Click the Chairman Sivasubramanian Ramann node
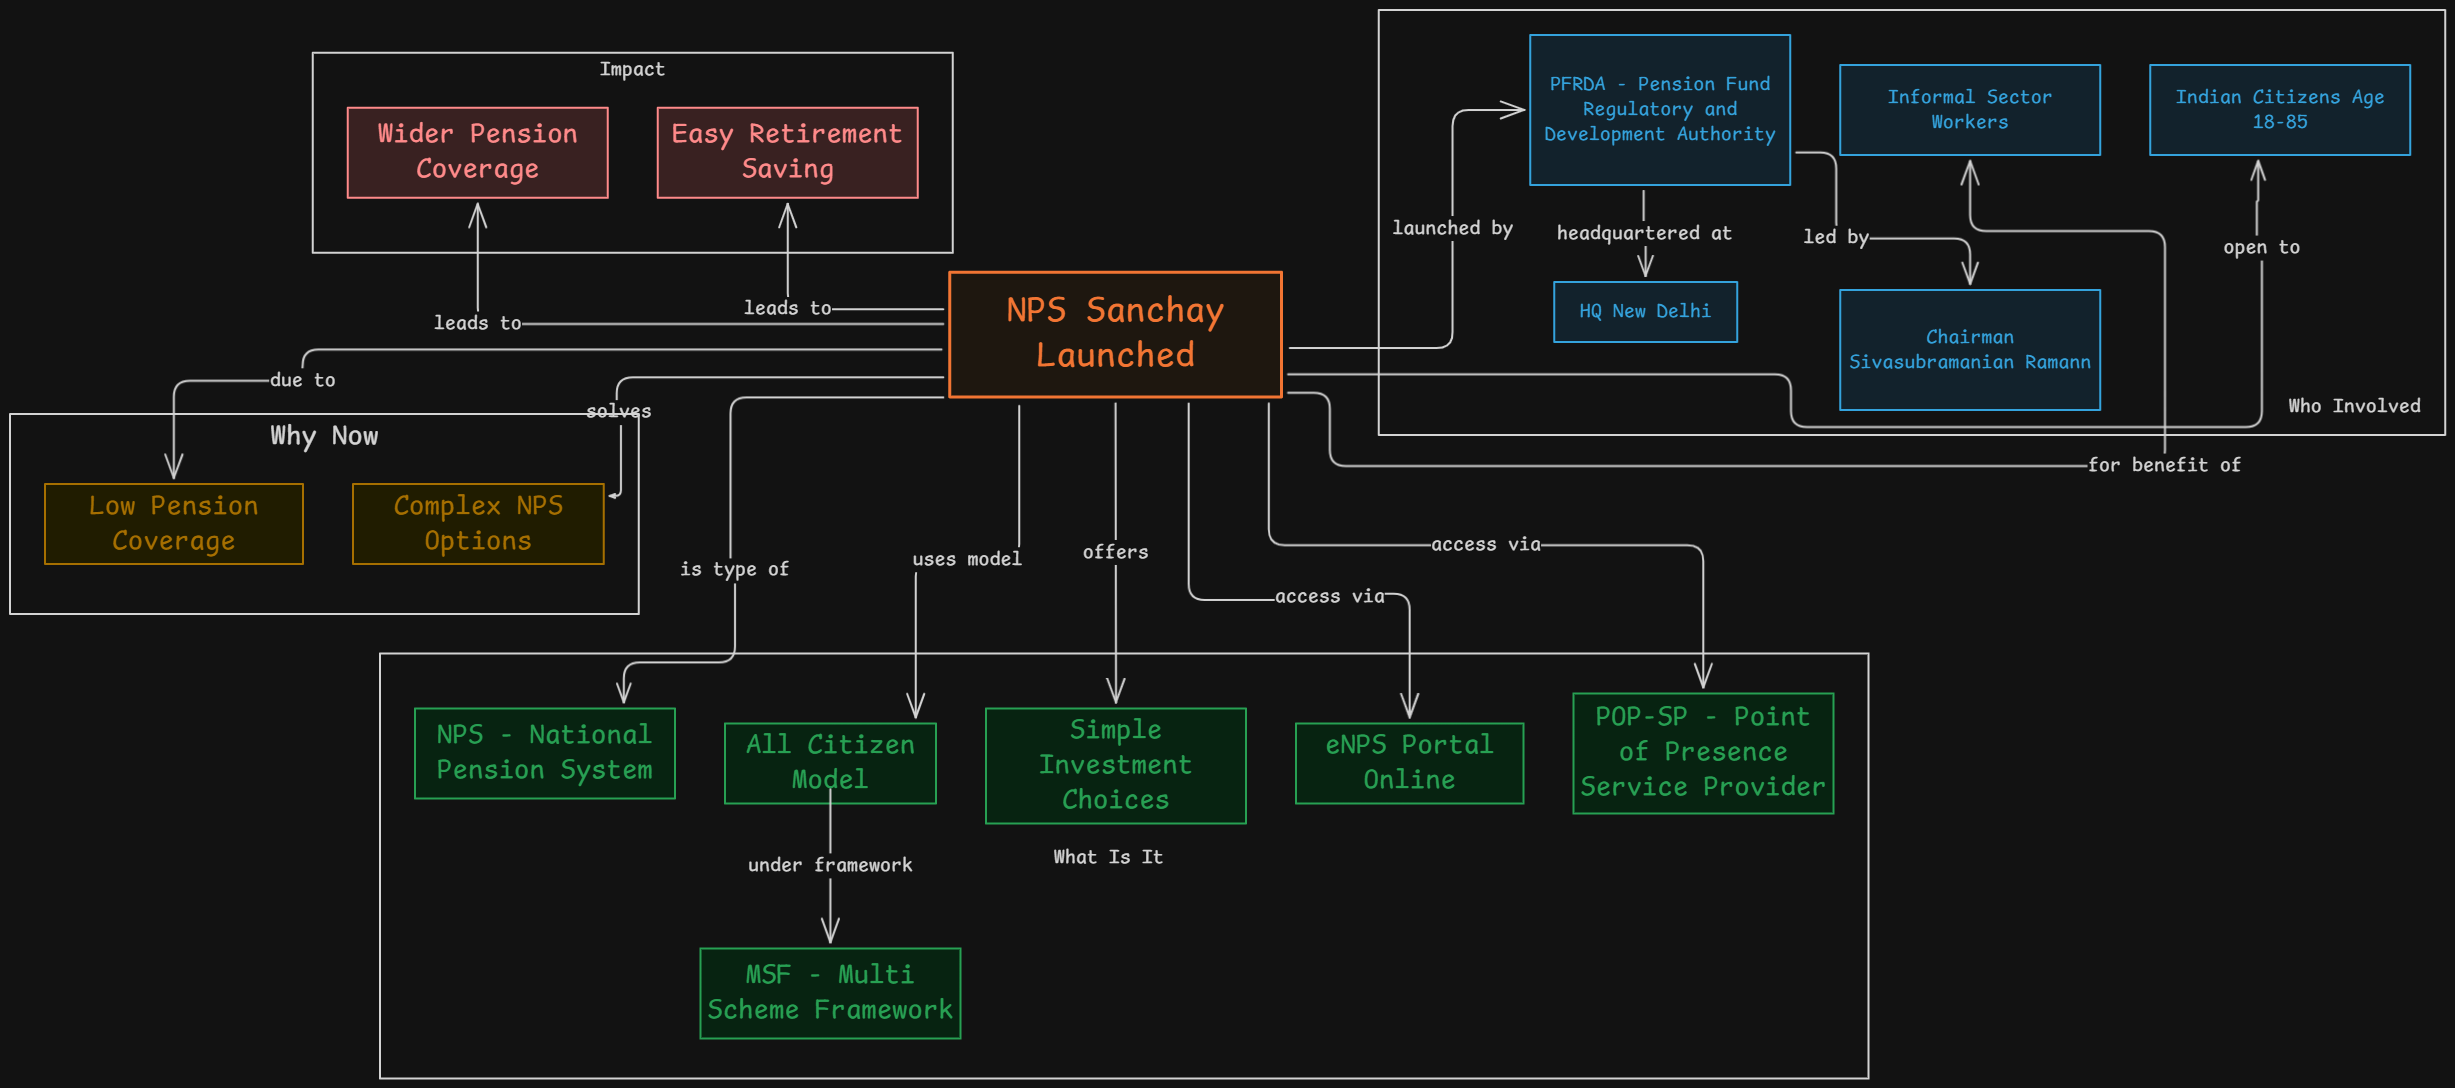The image size is (2455, 1088). pyautogui.click(x=1970, y=350)
